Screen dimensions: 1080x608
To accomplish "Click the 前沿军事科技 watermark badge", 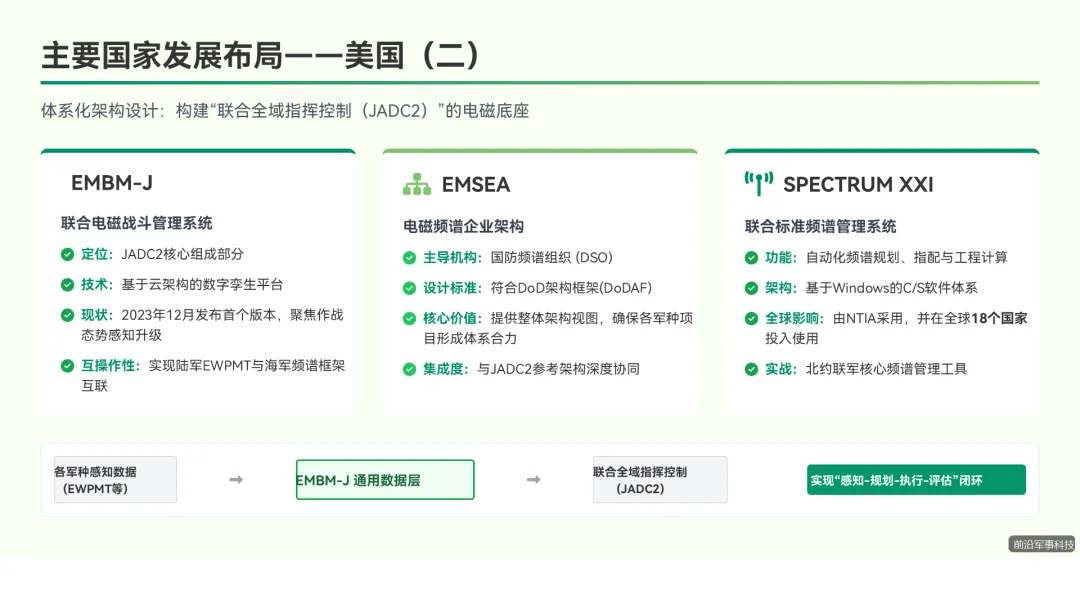I will (1043, 544).
